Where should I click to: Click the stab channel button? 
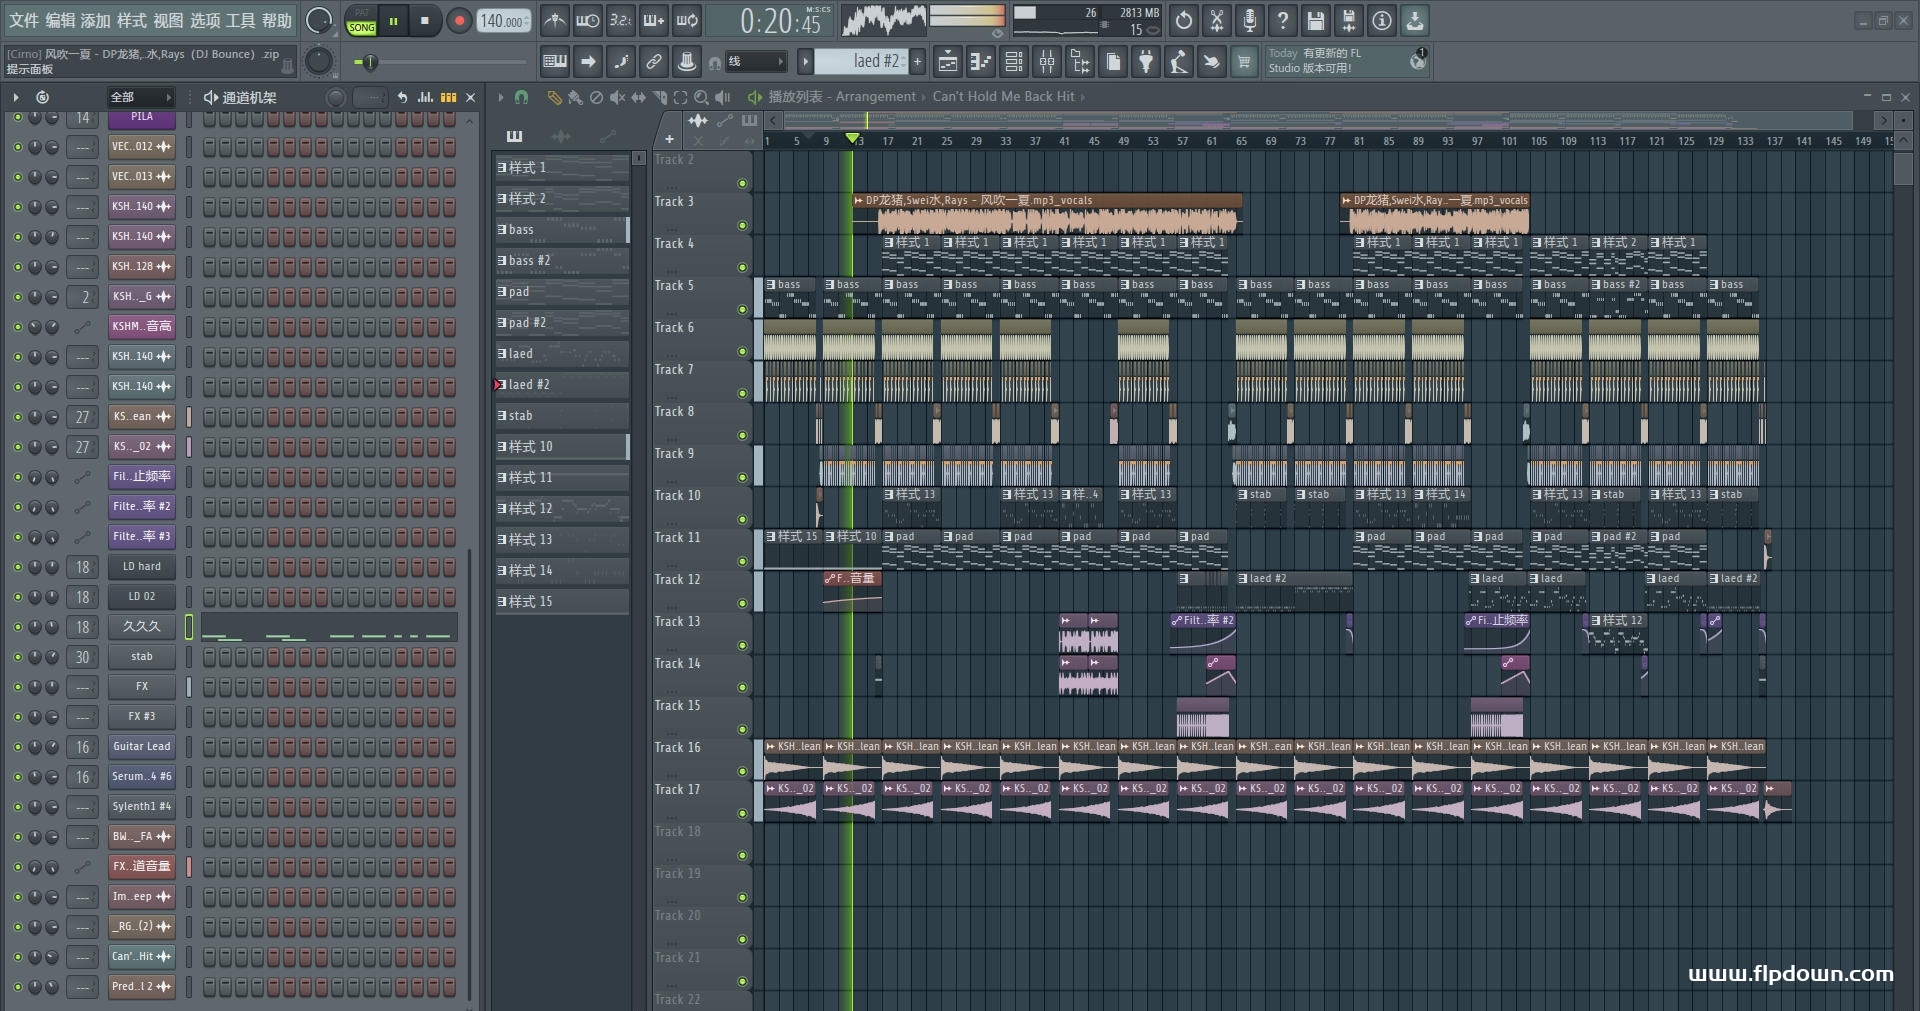(x=142, y=657)
